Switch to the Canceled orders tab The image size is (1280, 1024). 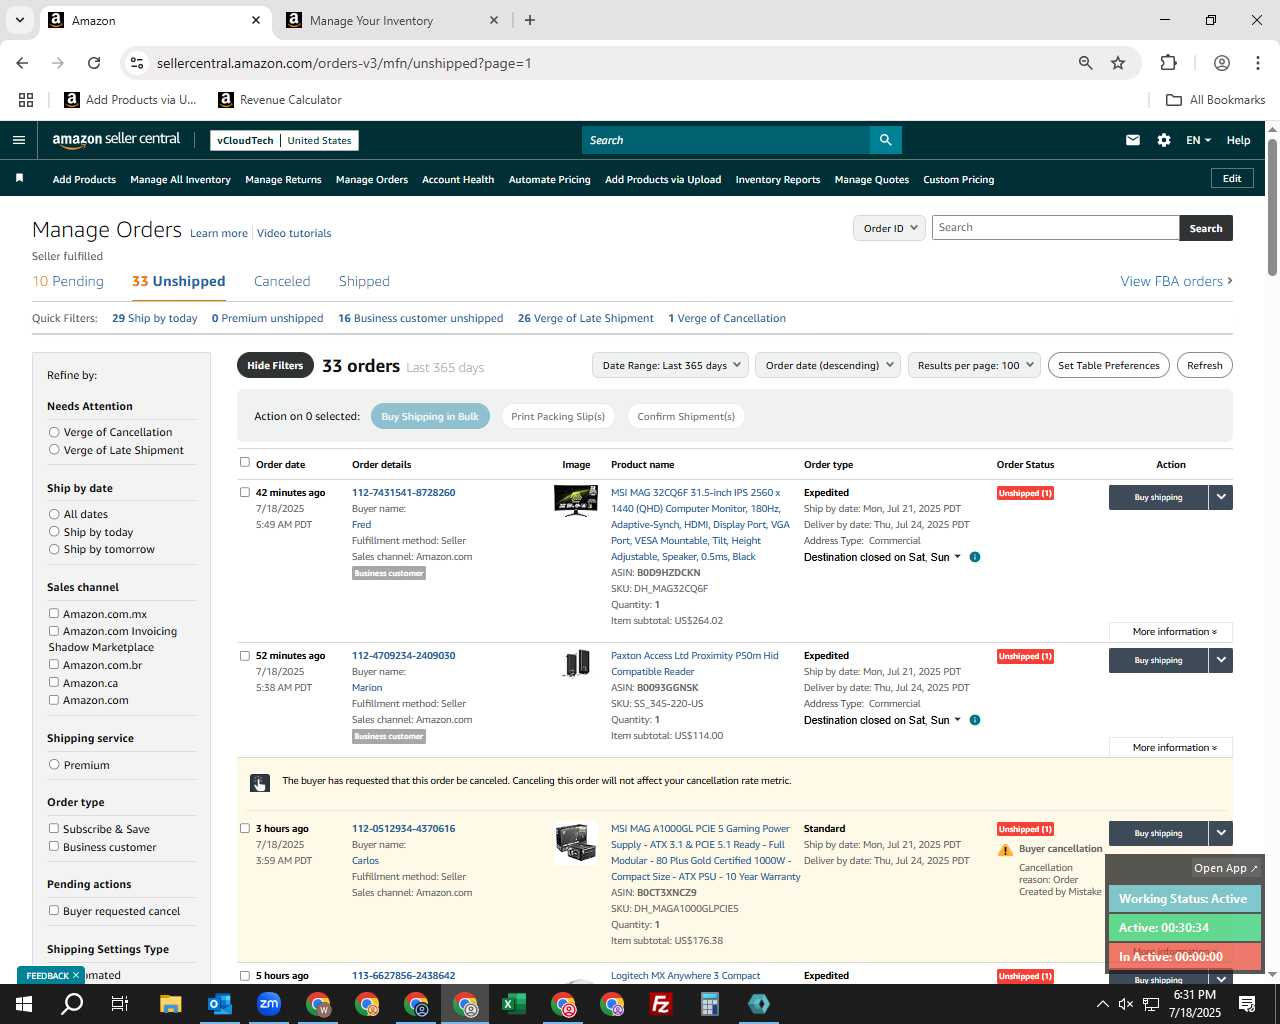282,282
